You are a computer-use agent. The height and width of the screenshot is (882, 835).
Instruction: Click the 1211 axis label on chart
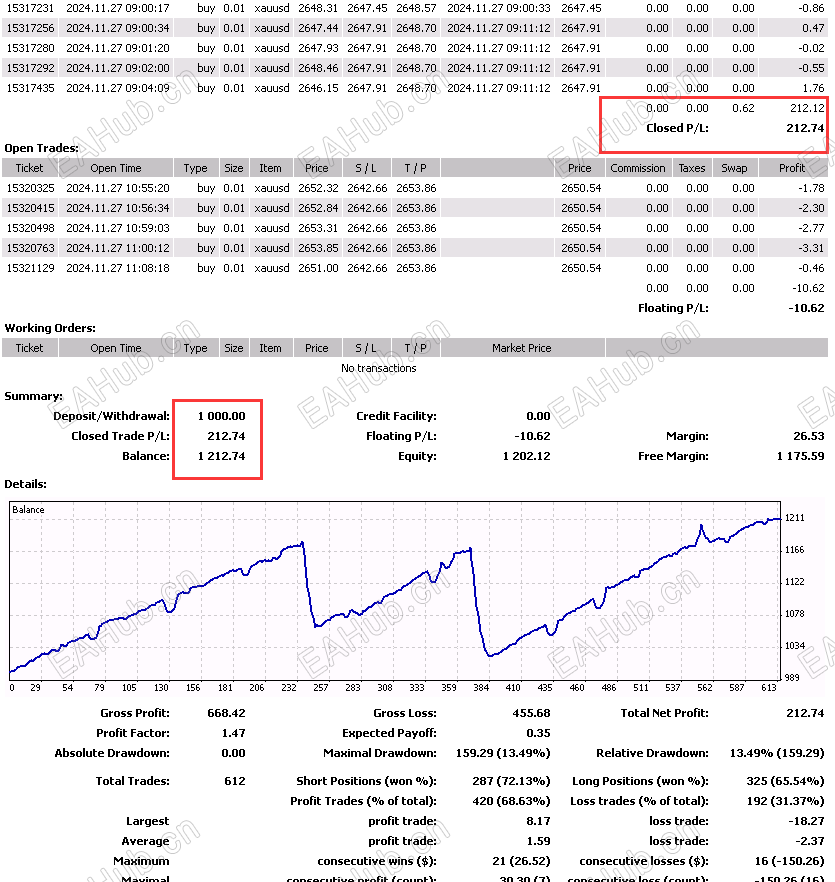tap(794, 518)
